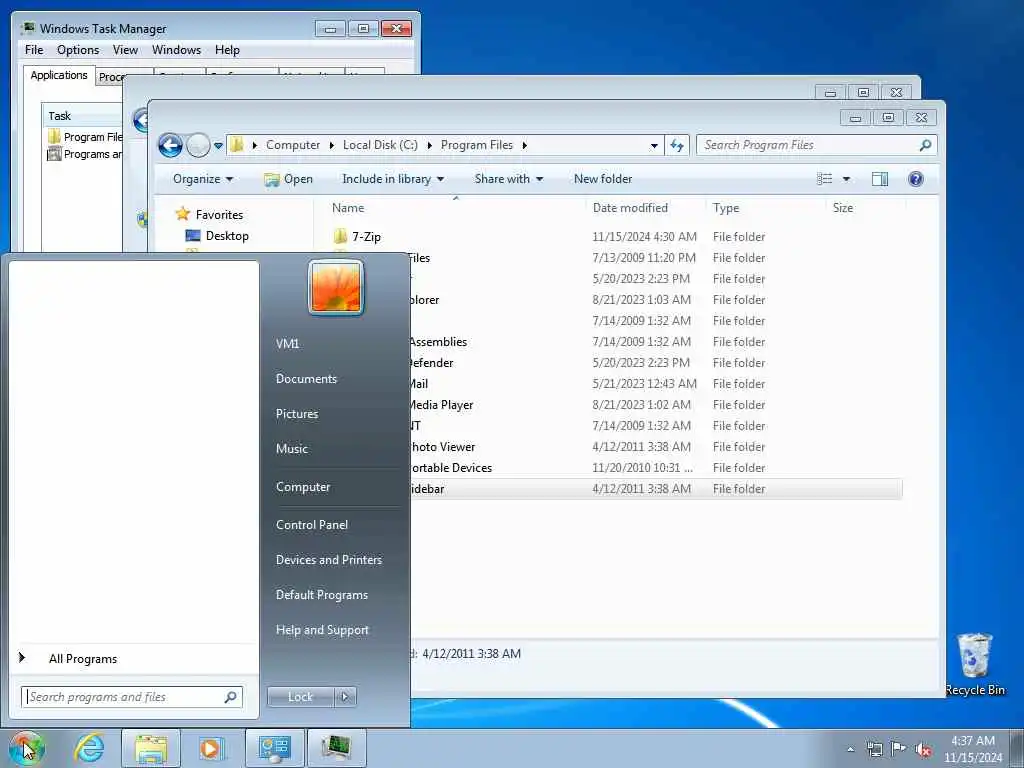Open the address bar history dropdown
The width and height of the screenshot is (1024, 768).
click(654, 146)
